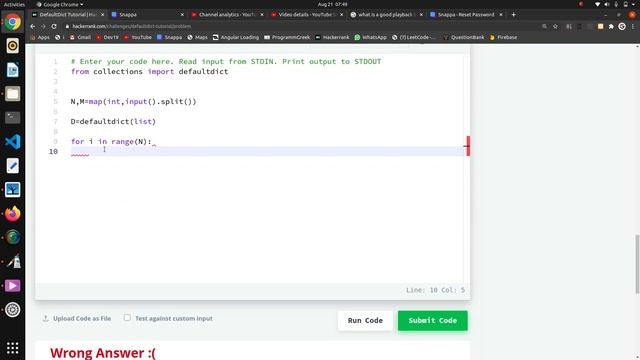This screenshot has width=640, height=360.
Task: Click the browser forward arrow
Action: click(x=43, y=26)
